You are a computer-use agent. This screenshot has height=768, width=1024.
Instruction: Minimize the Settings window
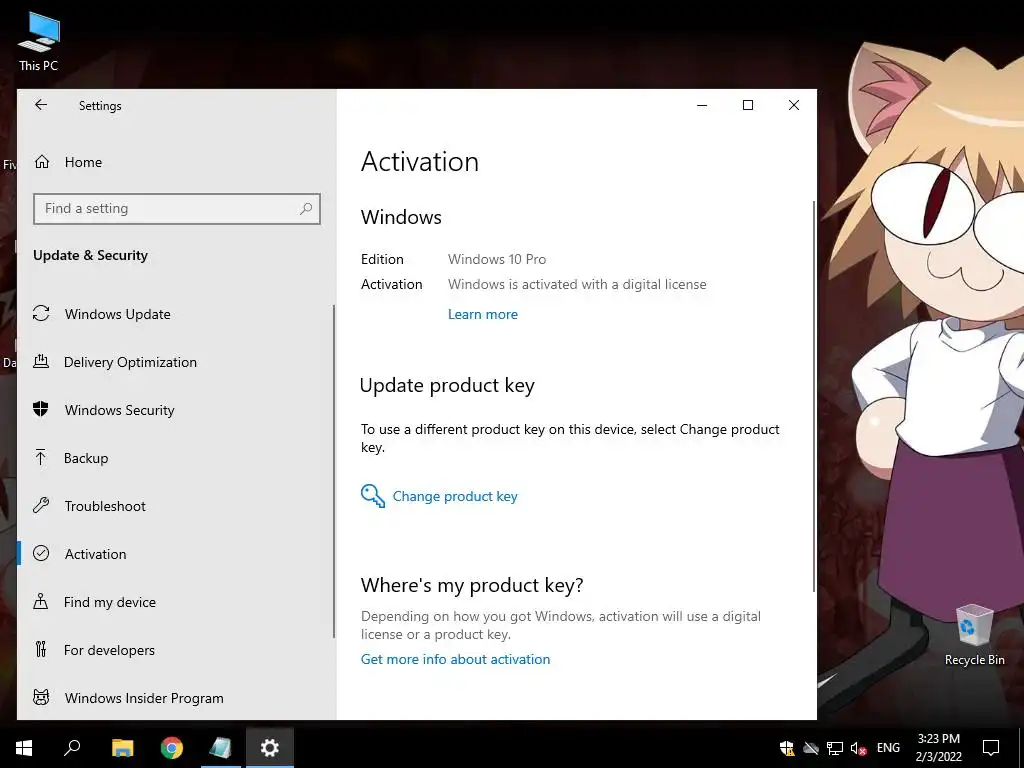pos(702,105)
